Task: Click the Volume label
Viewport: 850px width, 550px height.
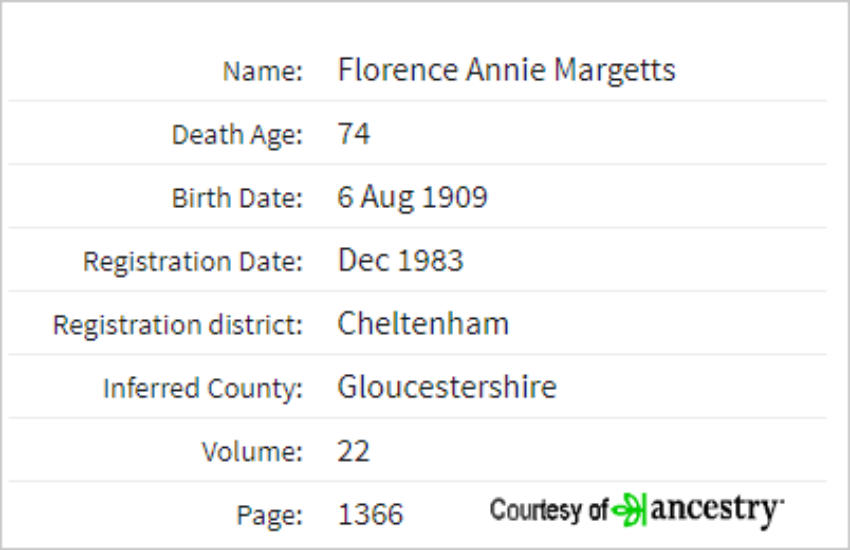Action: 252,451
